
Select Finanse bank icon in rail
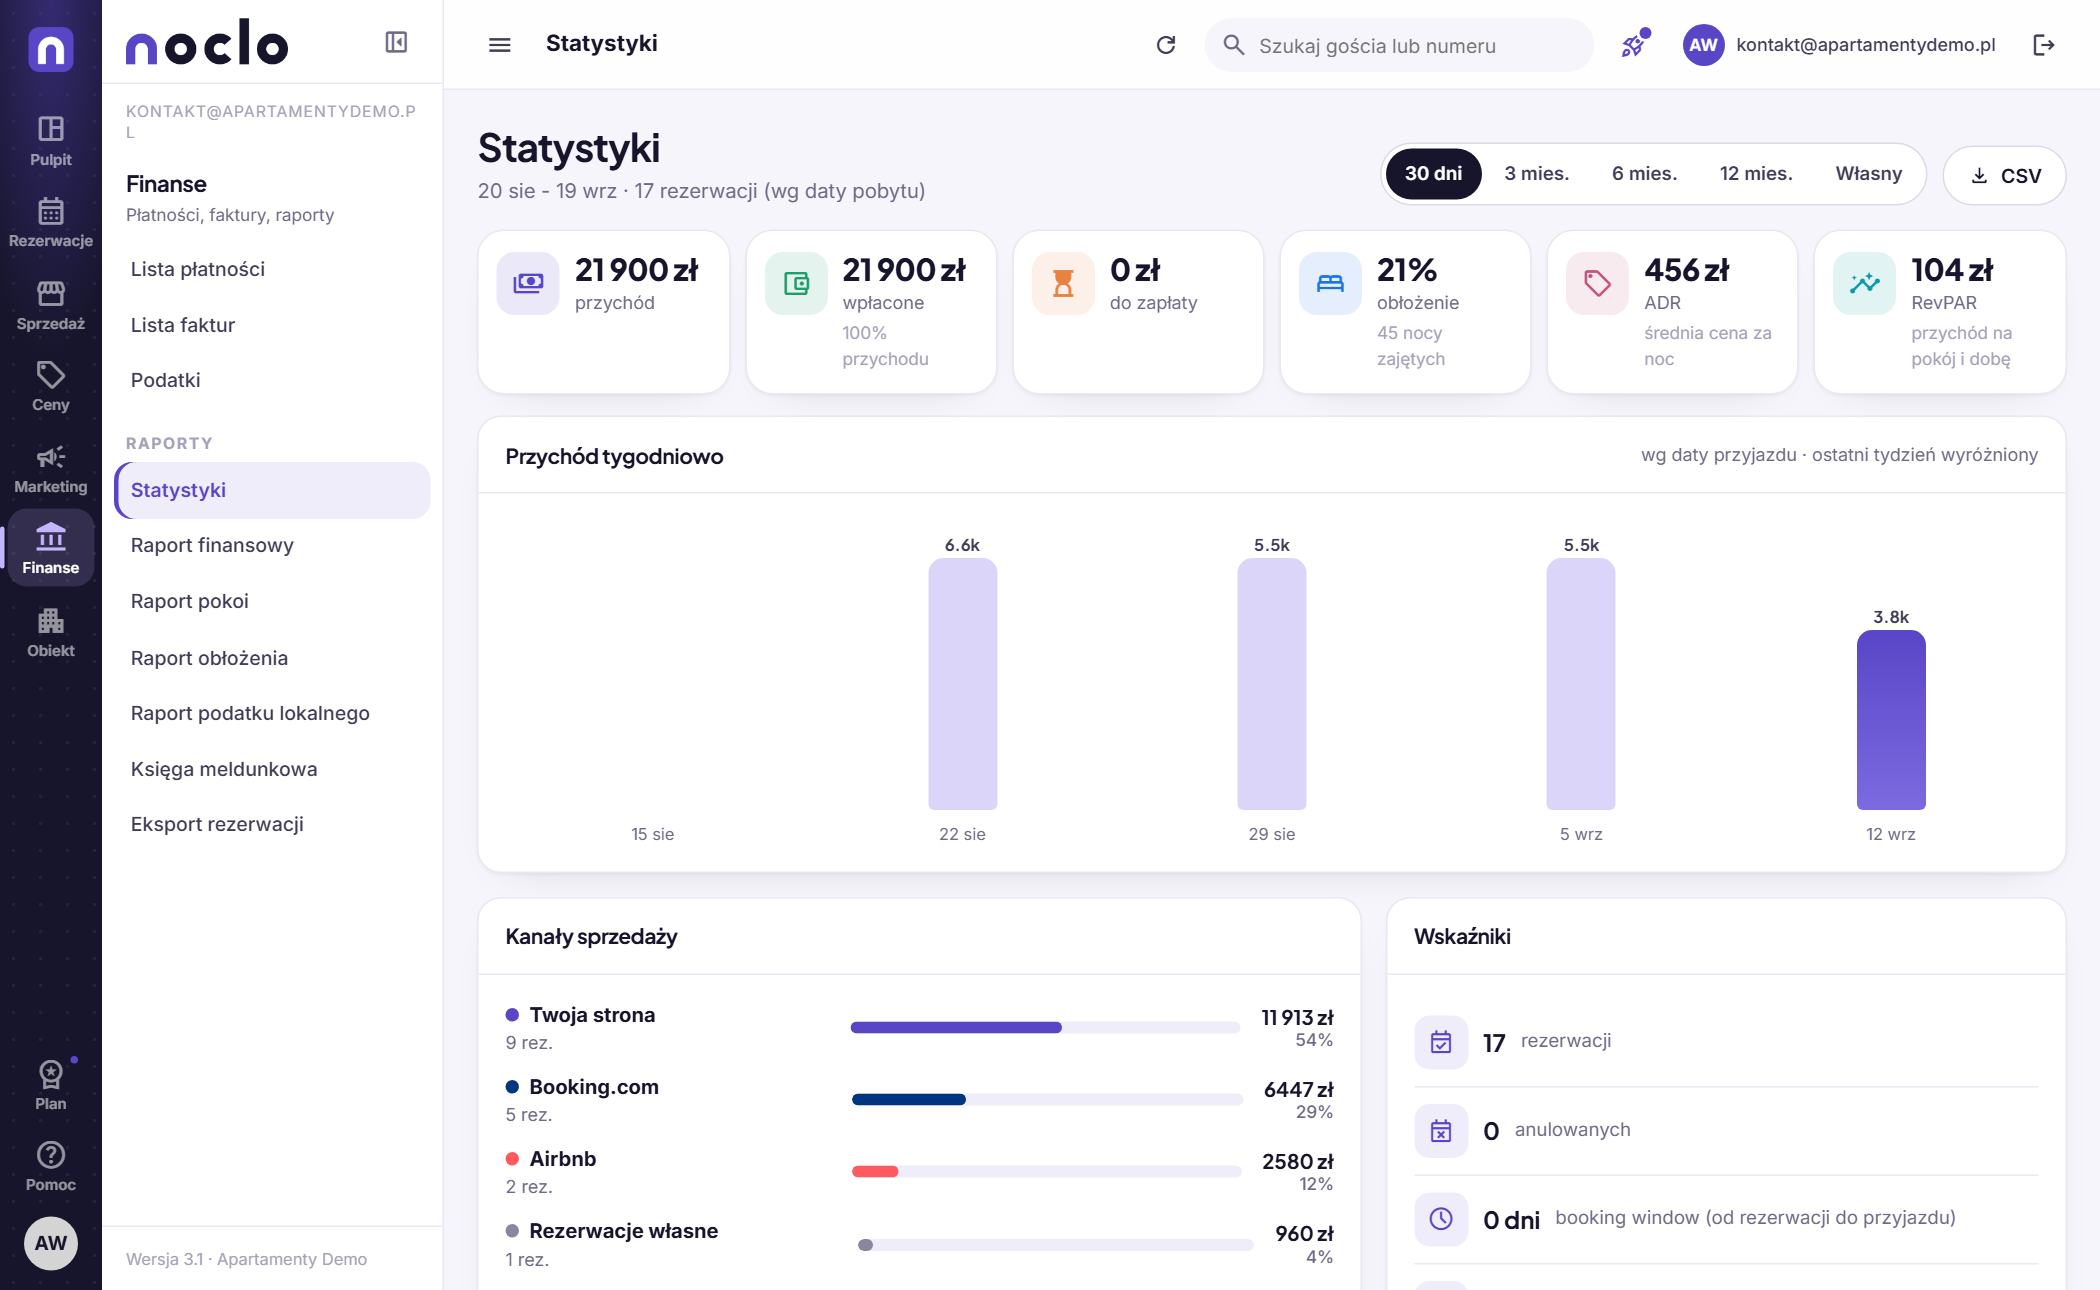point(50,548)
